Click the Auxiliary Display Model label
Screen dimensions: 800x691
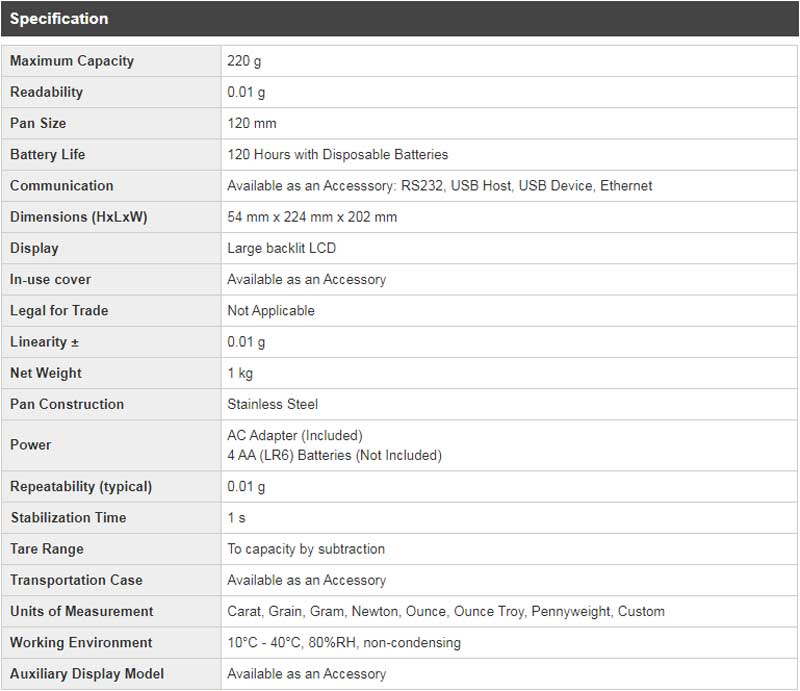click(87, 674)
